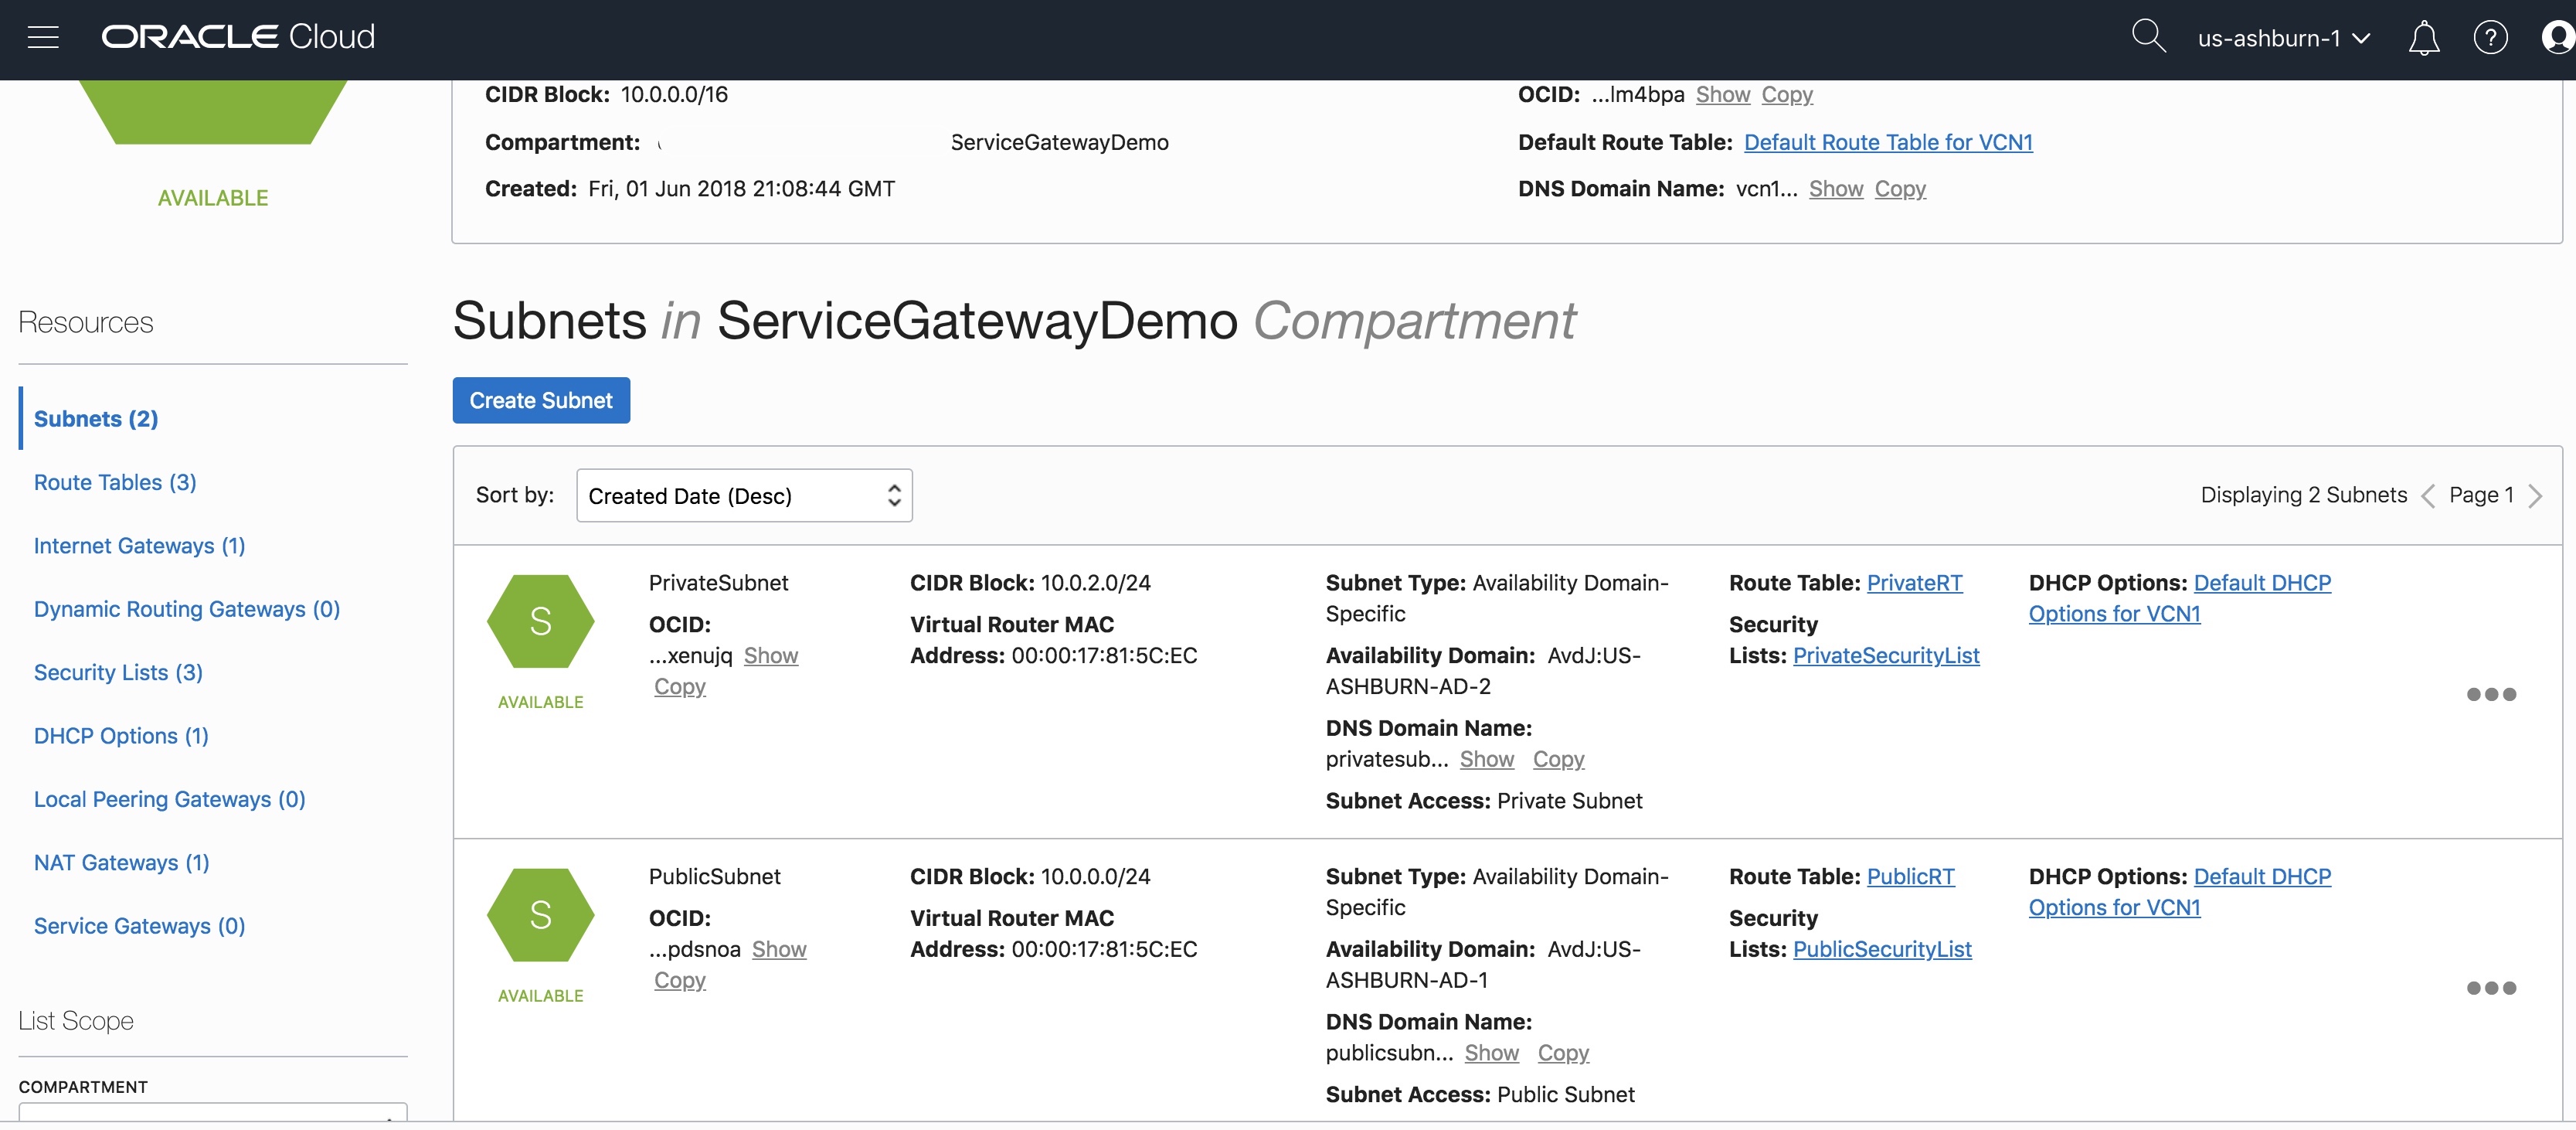This screenshot has width=2576, height=1130.
Task: Open the PrivateRT route table link
Action: coord(1914,583)
